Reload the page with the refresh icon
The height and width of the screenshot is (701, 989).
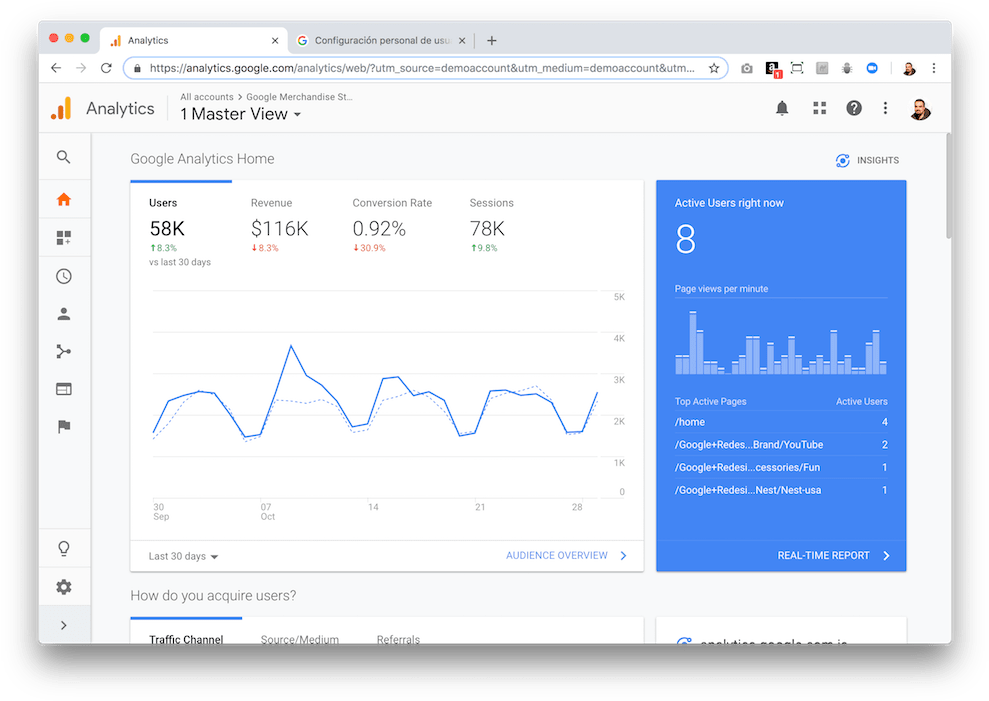coord(106,68)
